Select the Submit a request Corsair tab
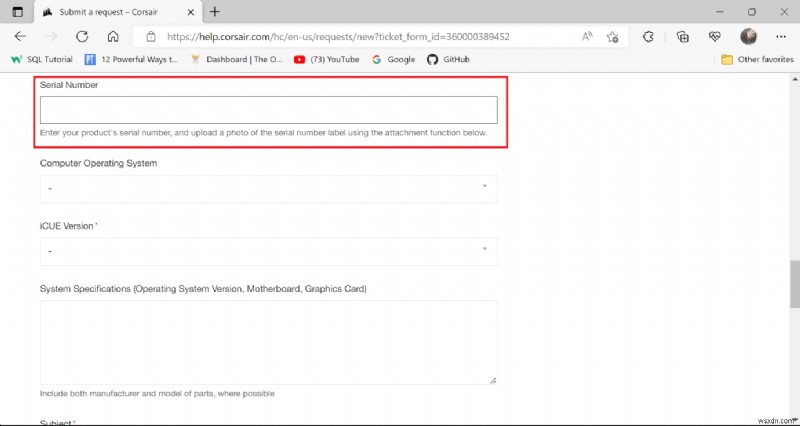The image size is (800, 426). [118, 12]
